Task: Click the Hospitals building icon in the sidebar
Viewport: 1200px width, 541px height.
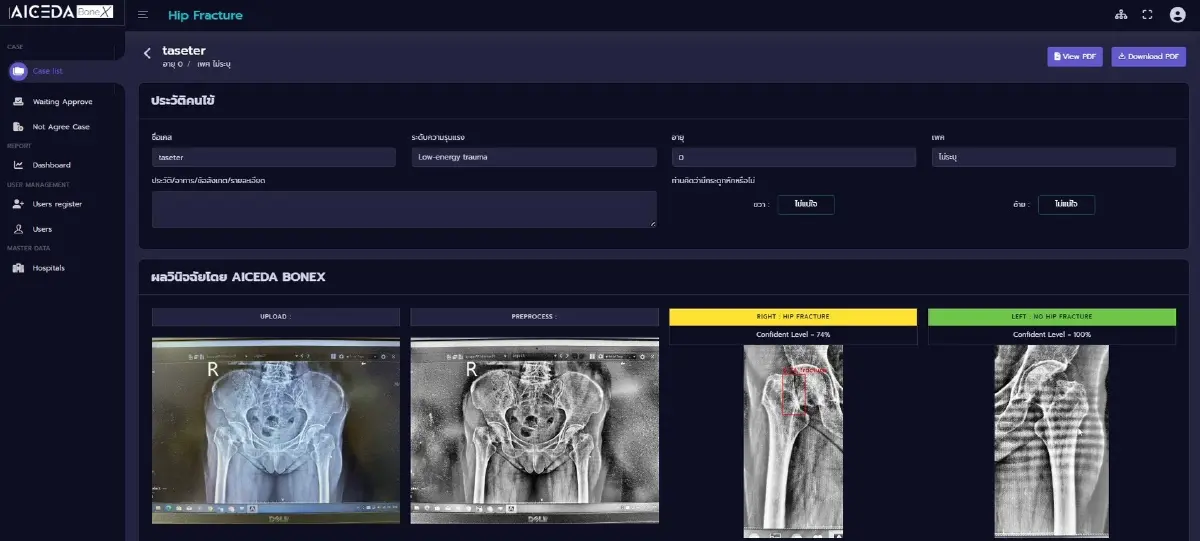Action: (18, 268)
